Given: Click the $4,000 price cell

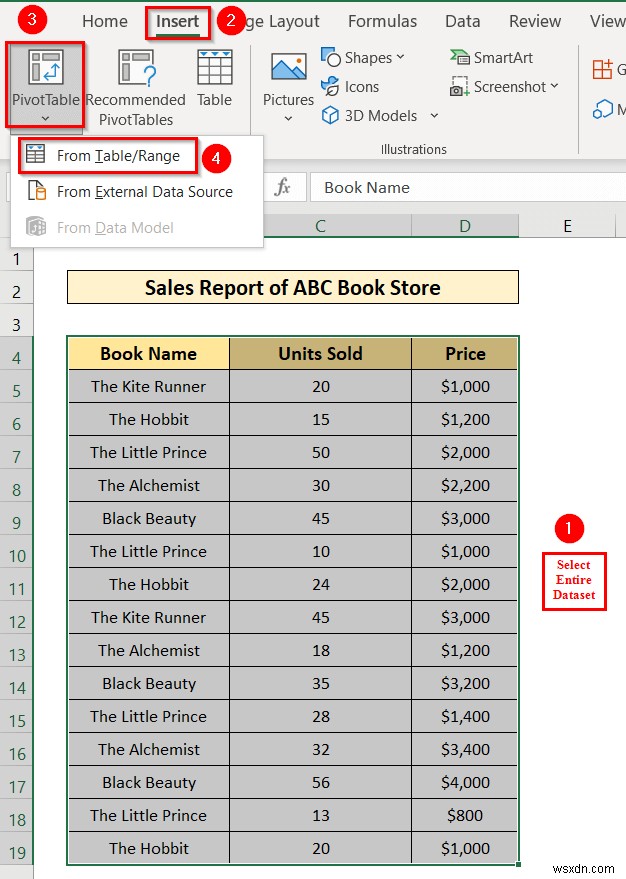Looking at the screenshot, I should click(465, 783).
